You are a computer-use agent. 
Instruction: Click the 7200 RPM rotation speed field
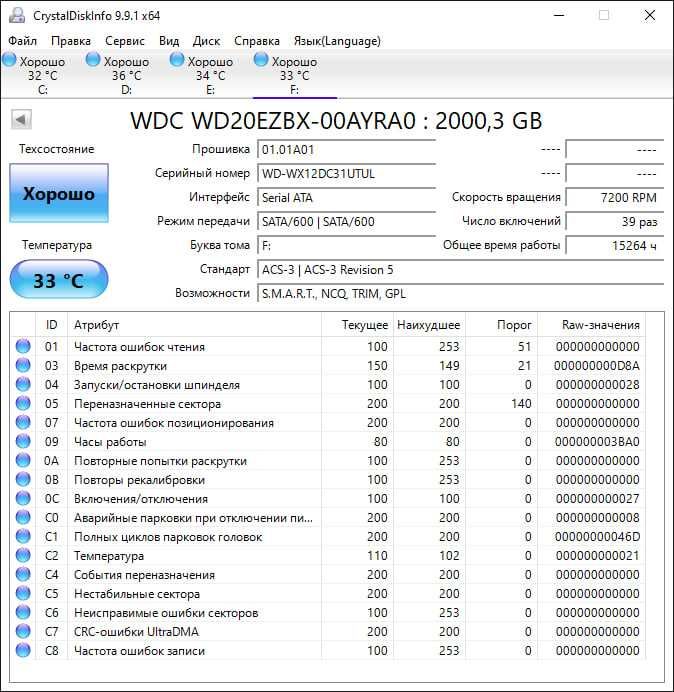[x=615, y=197]
